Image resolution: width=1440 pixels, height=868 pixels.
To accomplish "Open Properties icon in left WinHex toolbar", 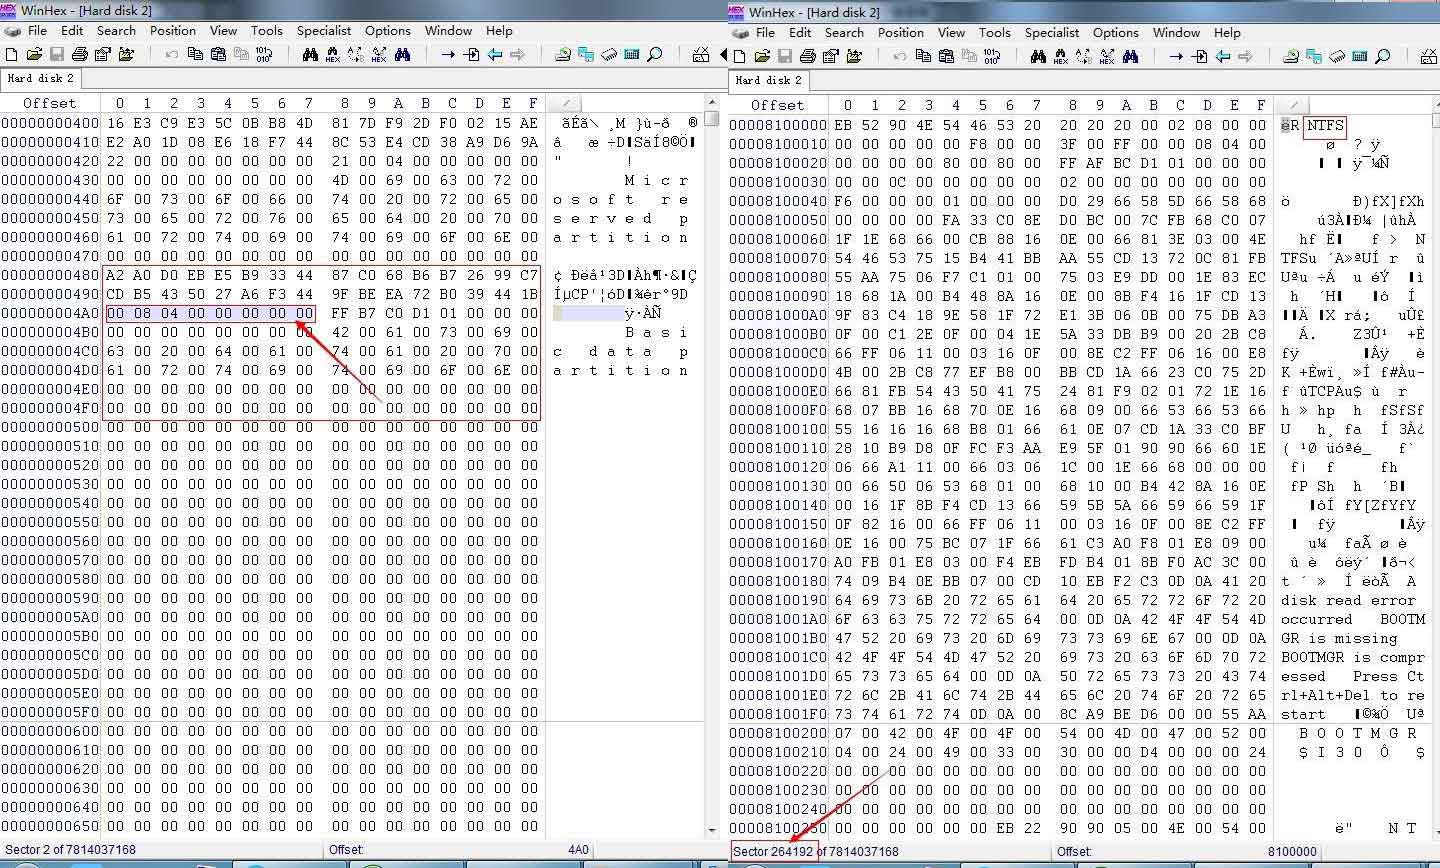I will click(103, 55).
